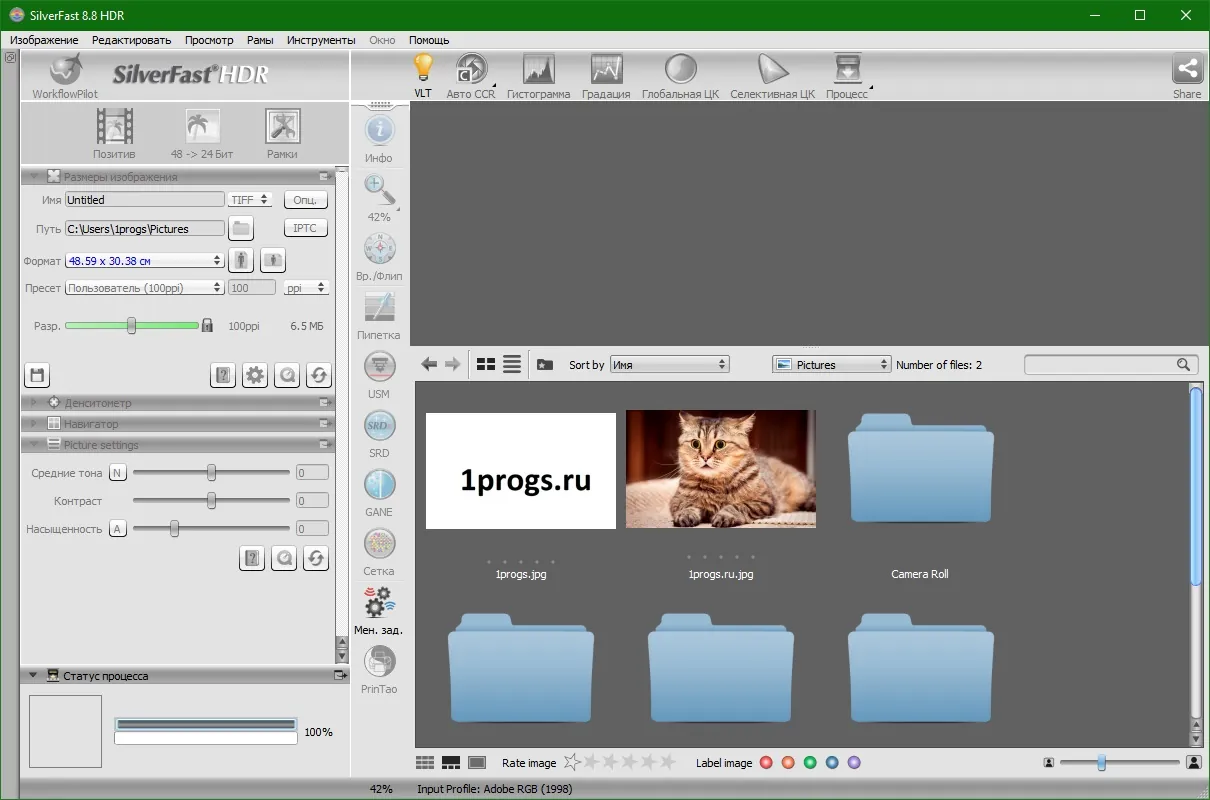
Task: Toggle the A button for Насыщенность
Action: pos(118,529)
